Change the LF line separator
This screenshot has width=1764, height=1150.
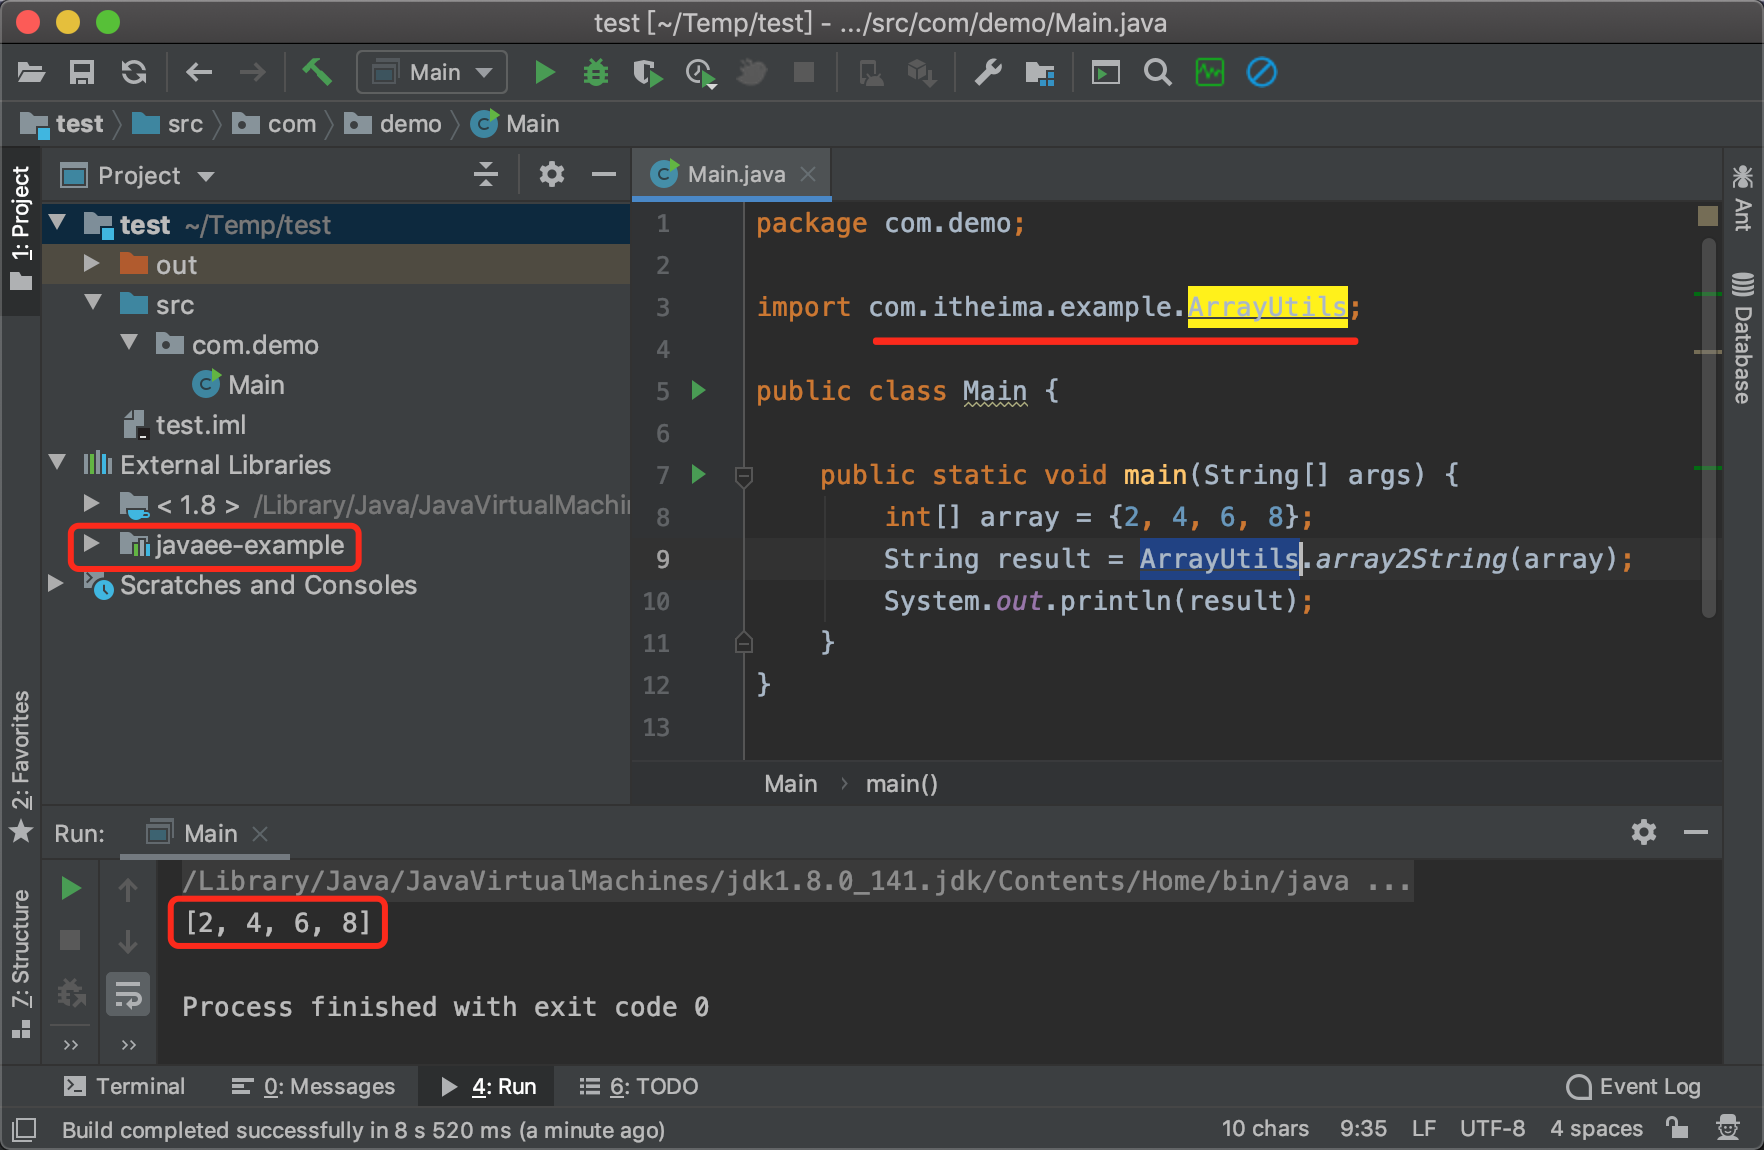[1424, 1128]
